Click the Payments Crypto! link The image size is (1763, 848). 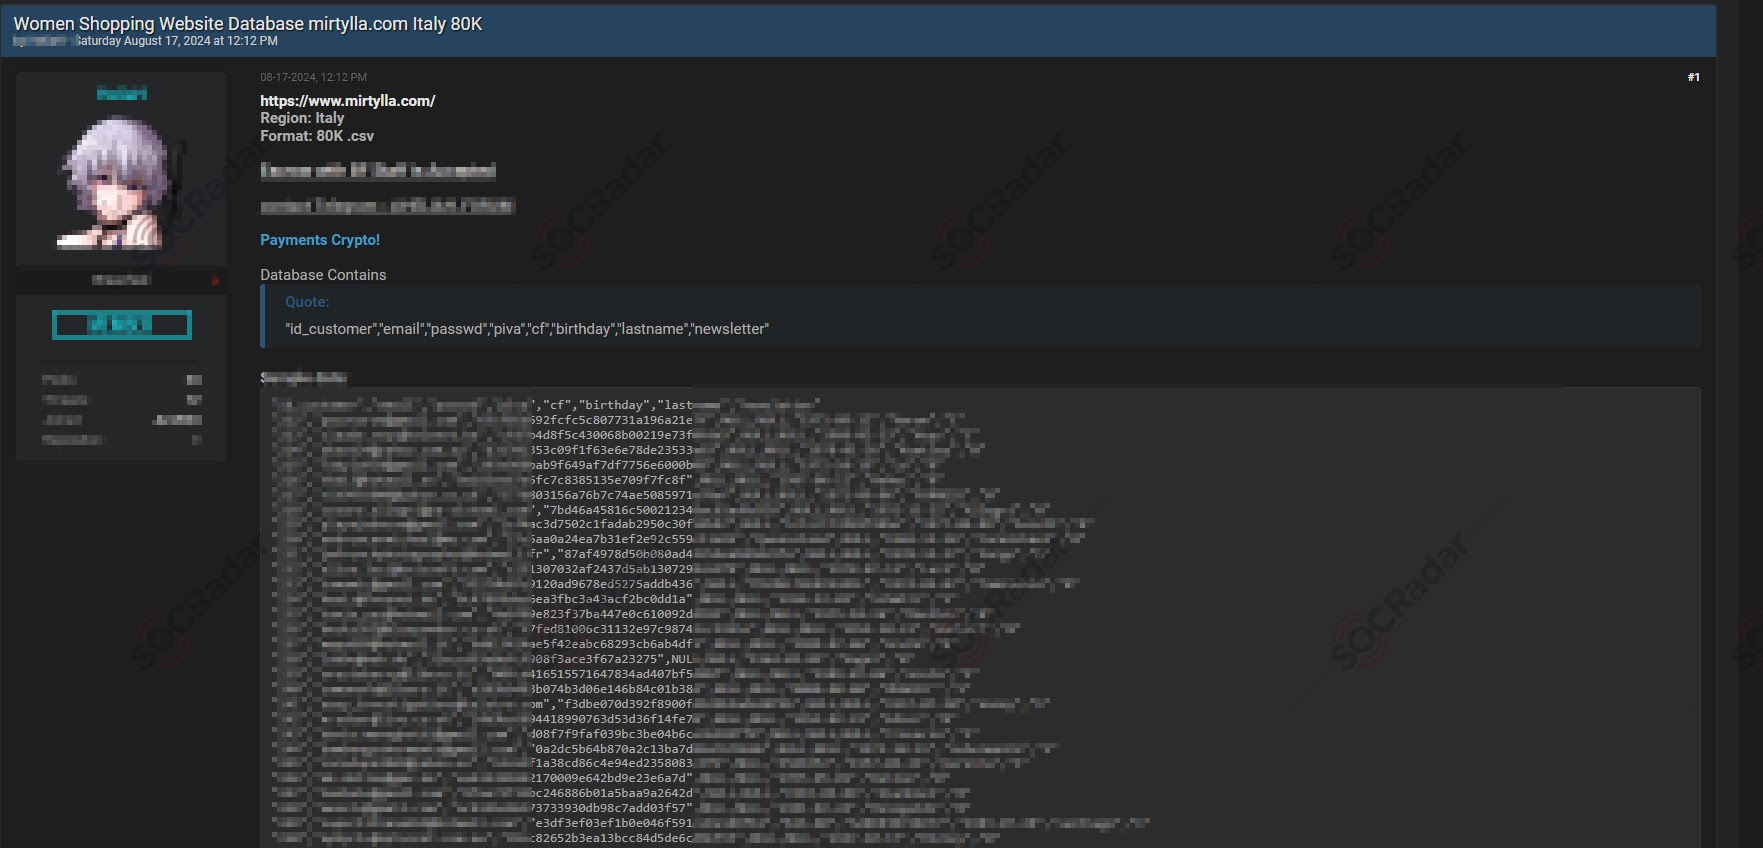pos(320,240)
